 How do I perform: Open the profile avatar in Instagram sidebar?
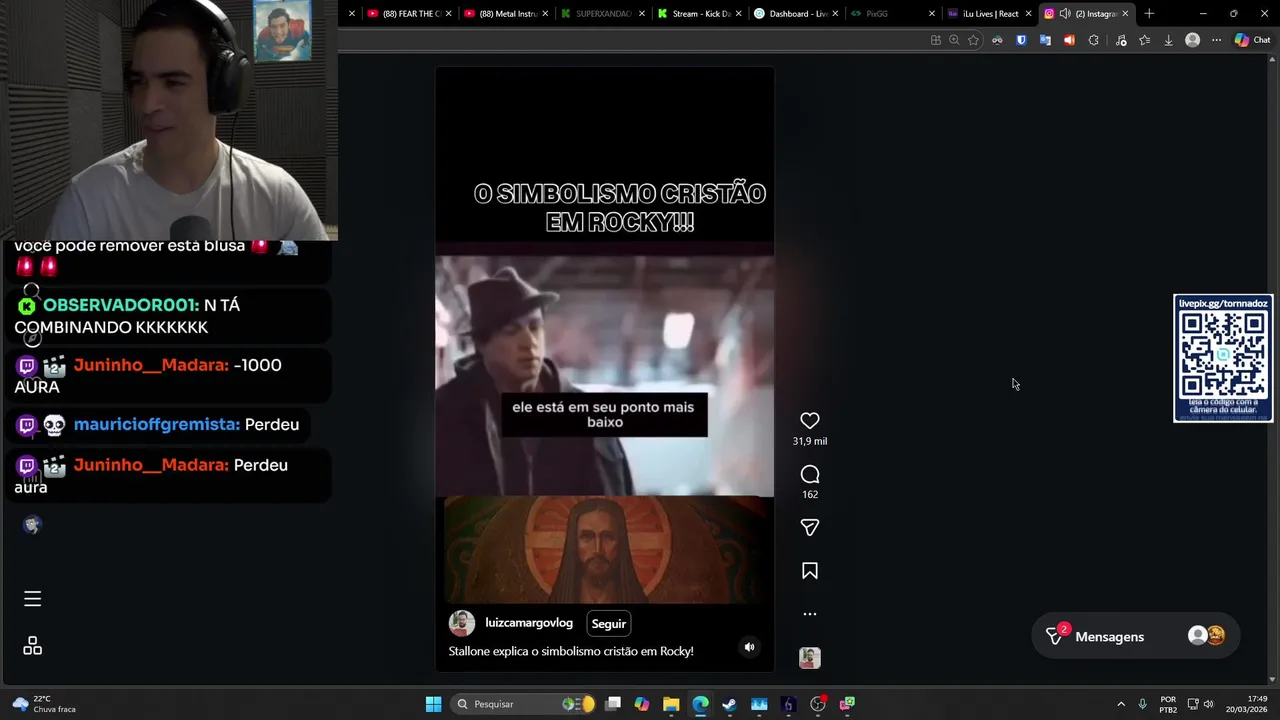pyautogui.click(x=32, y=525)
